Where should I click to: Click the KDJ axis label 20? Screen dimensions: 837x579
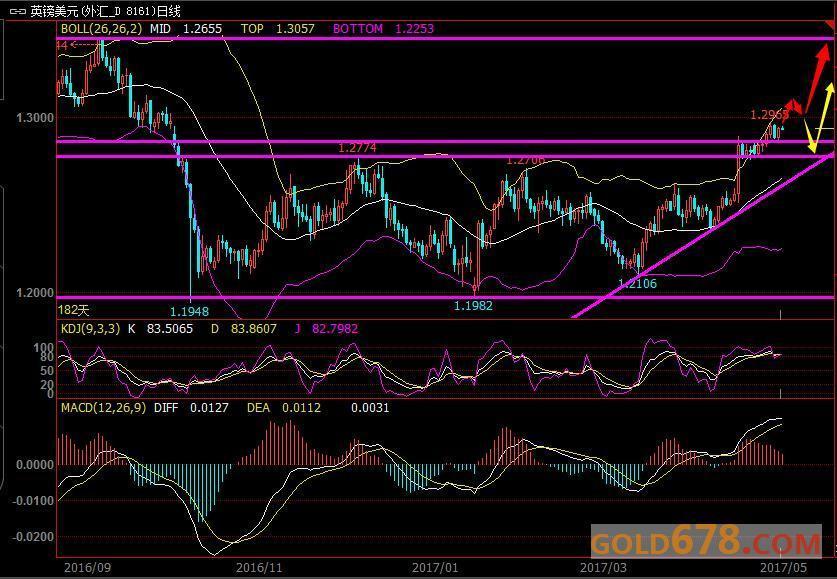47,385
